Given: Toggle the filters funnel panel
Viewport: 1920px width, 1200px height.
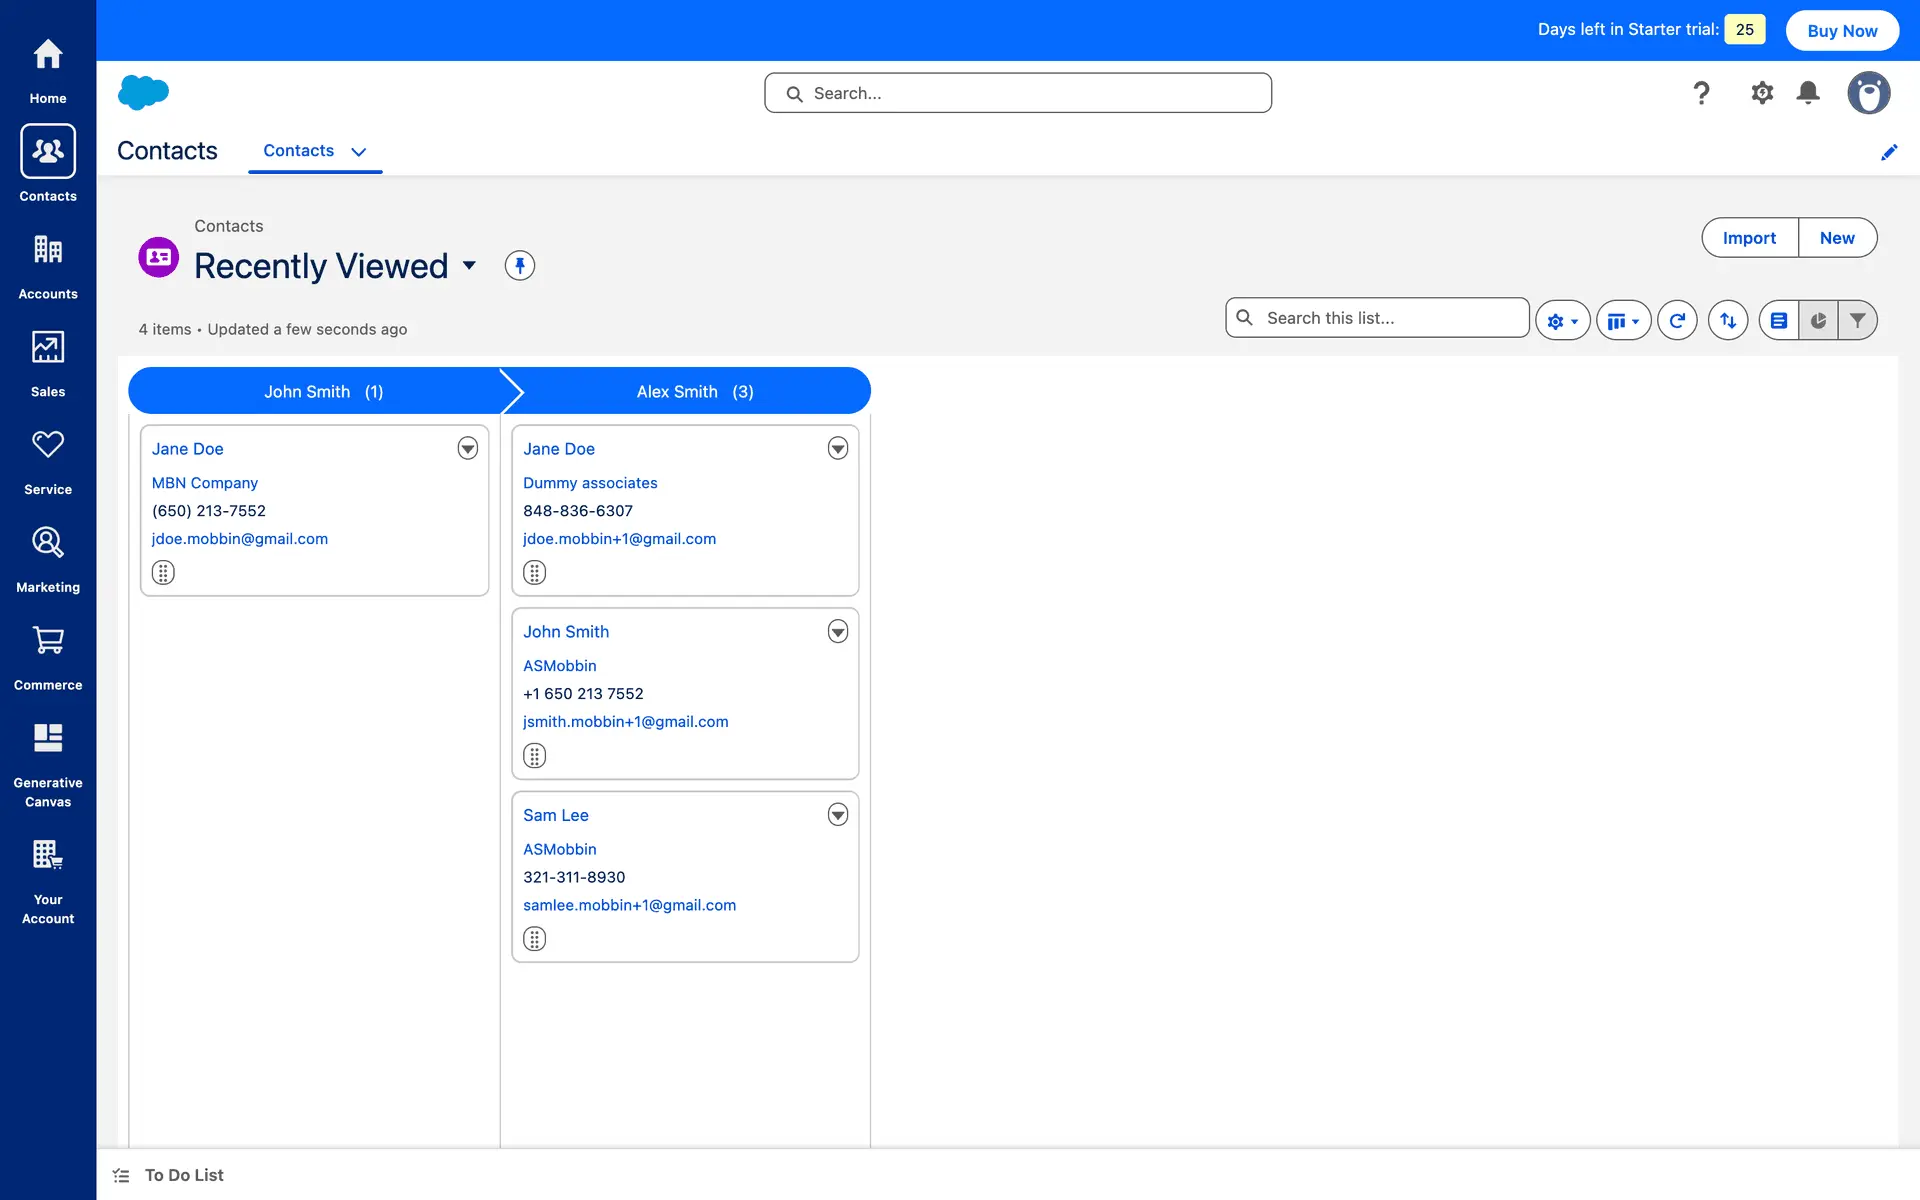Looking at the screenshot, I should point(1857,320).
